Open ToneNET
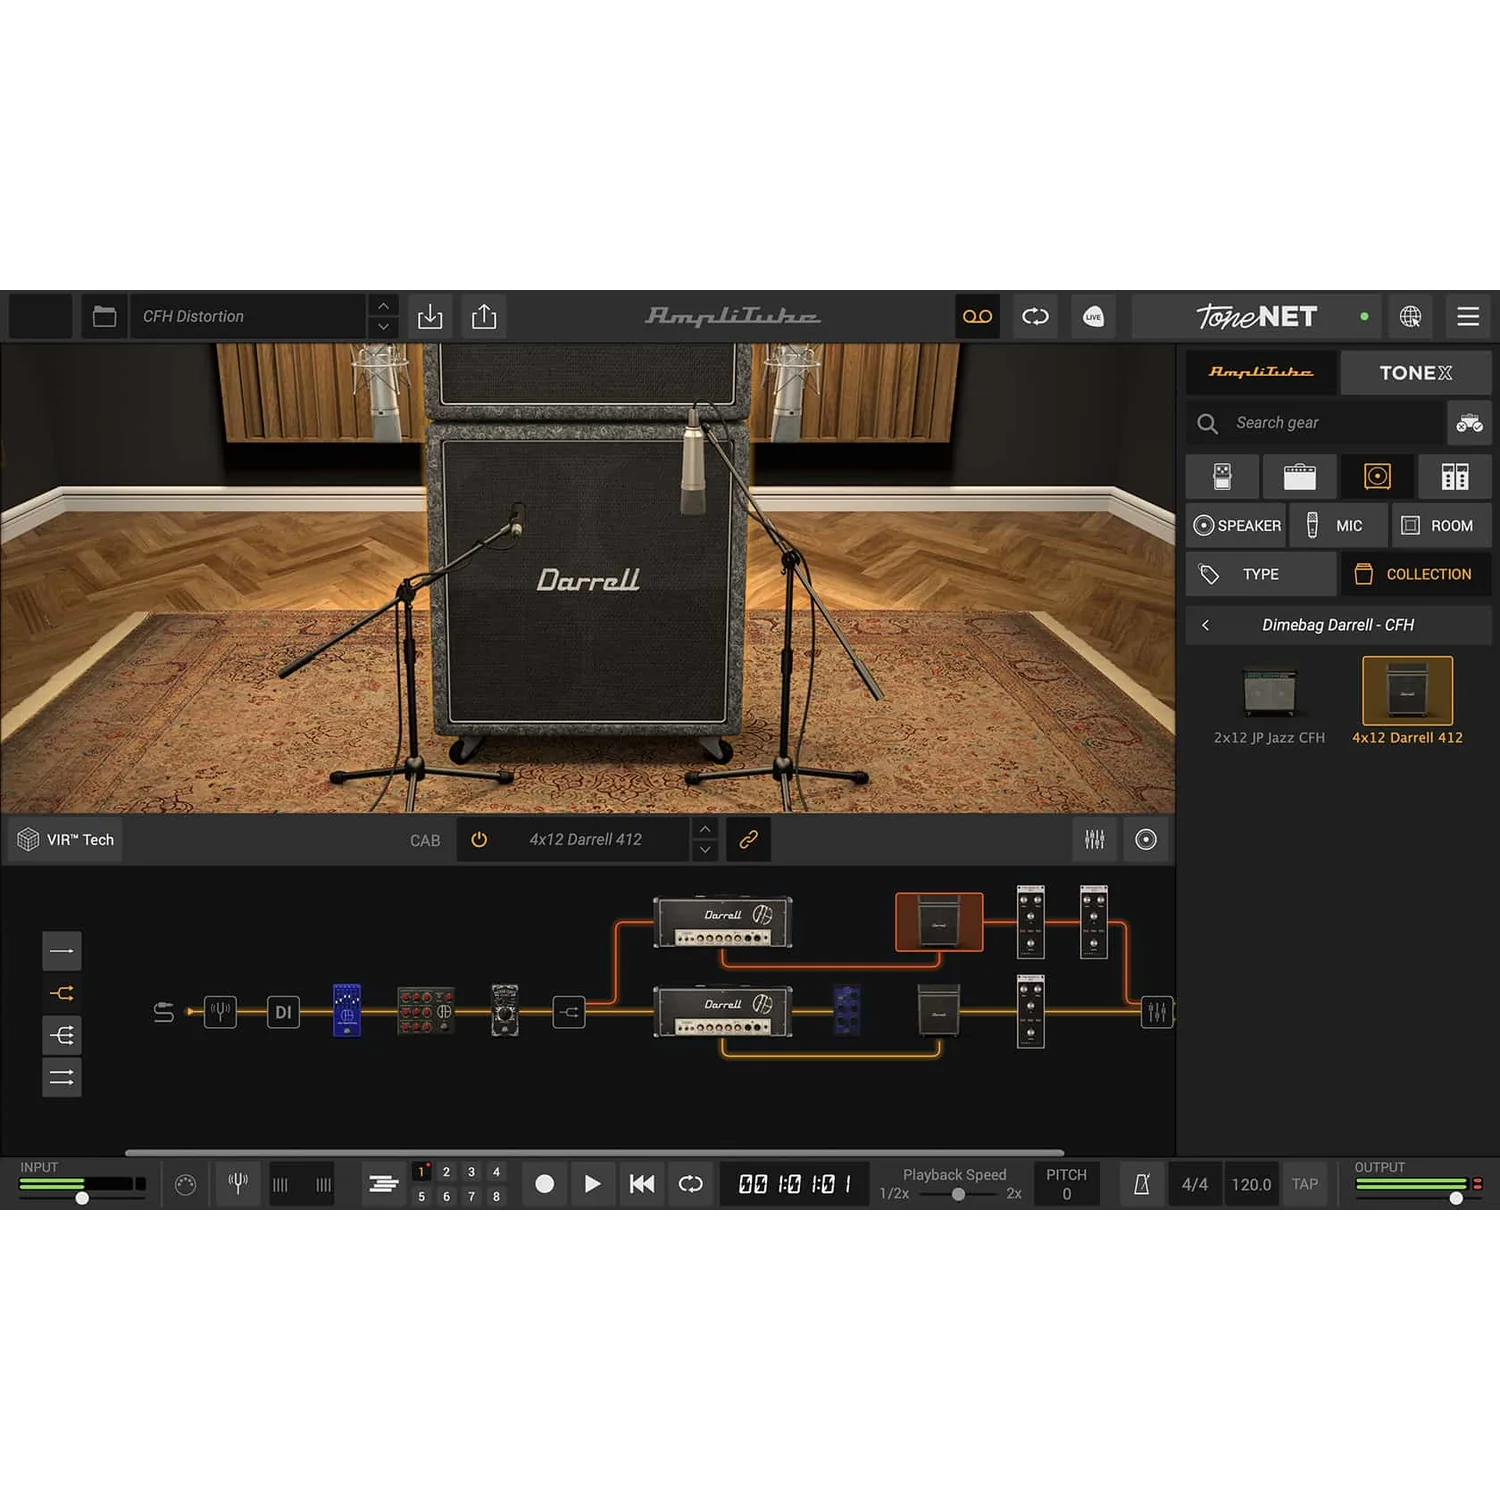The height and width of the screenshot is (1500, 1500). click(x=1257, y=317)
